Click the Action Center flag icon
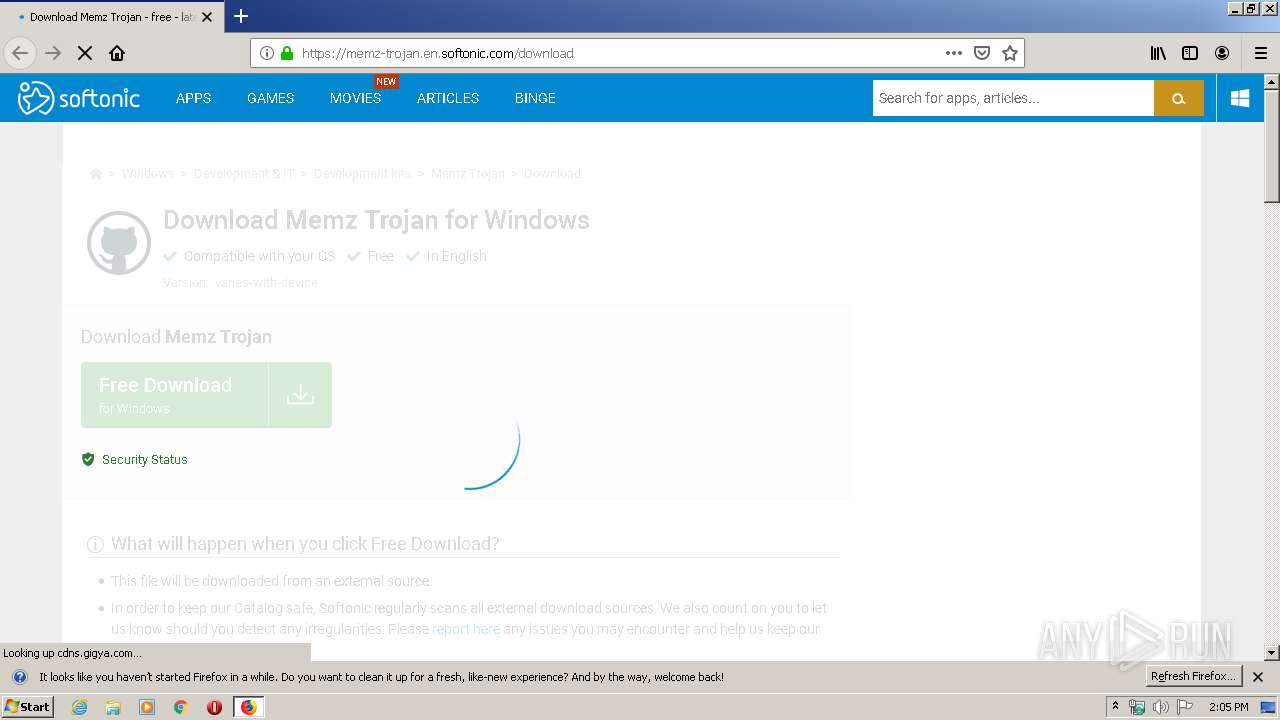Image resolution: width=1280 pixels, height=720 pixels. [1185, 707]
